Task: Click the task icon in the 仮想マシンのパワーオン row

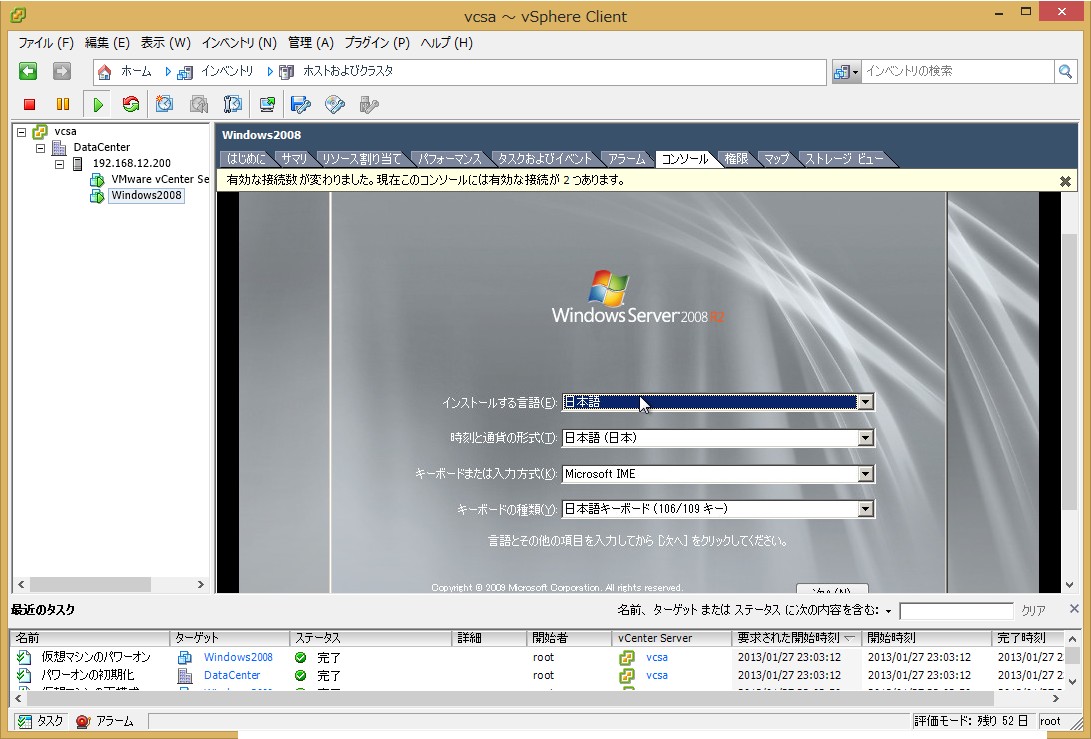Action: [x=24, y=657]
